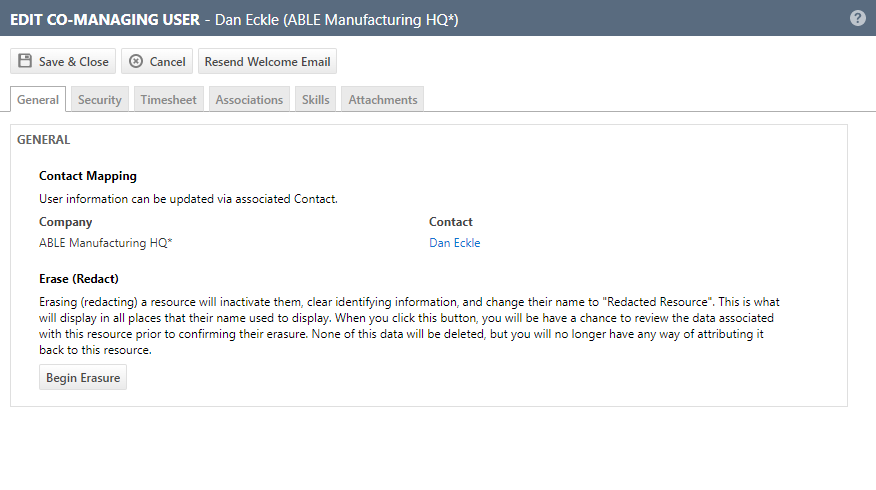Click the Erase (Redact) heading
This screenshot has width=876, height=490.
tap(79, 278)
